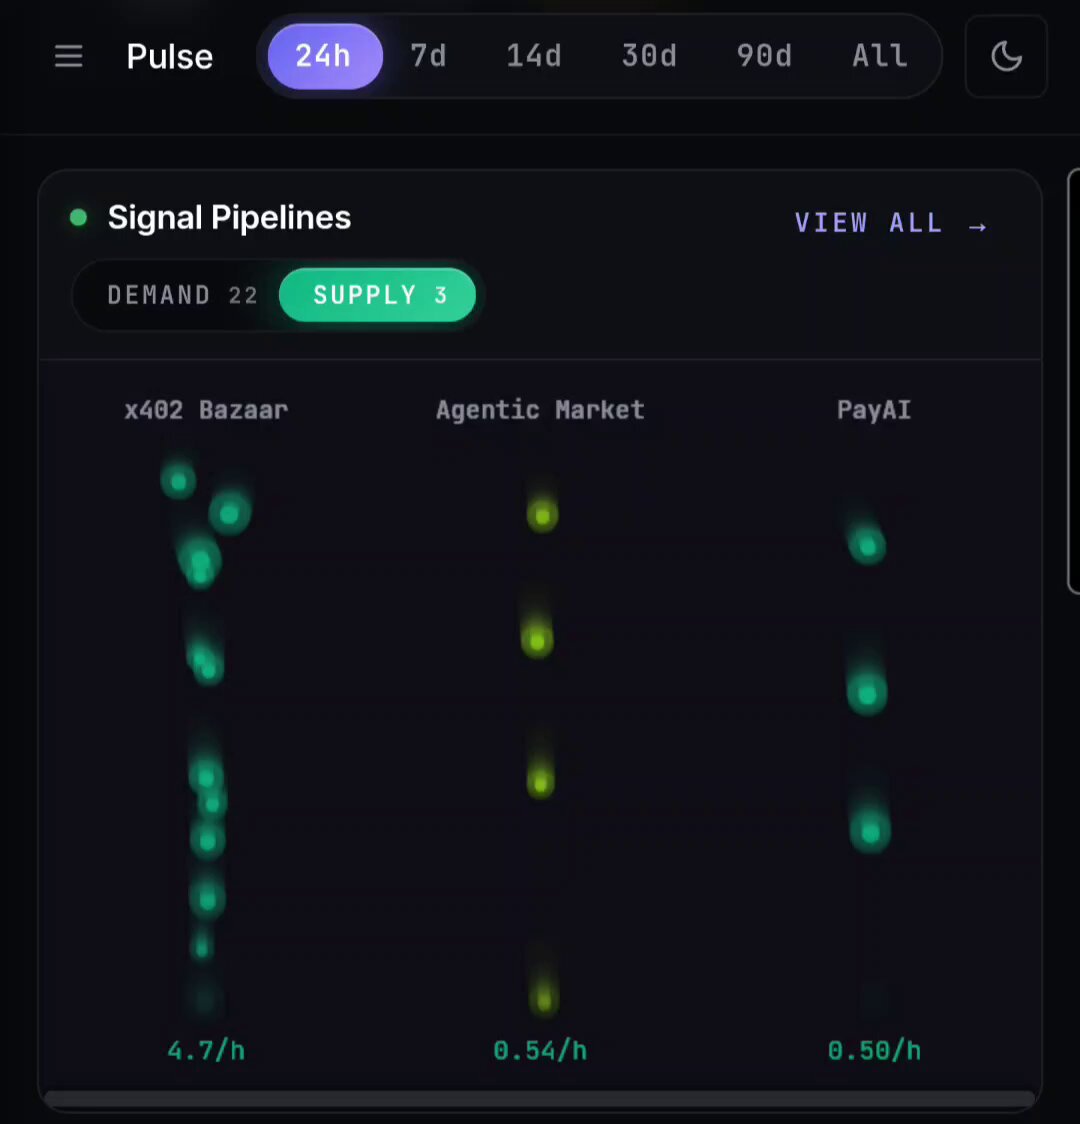Select the SUPPLY 3 toggle

click(378, 295)
